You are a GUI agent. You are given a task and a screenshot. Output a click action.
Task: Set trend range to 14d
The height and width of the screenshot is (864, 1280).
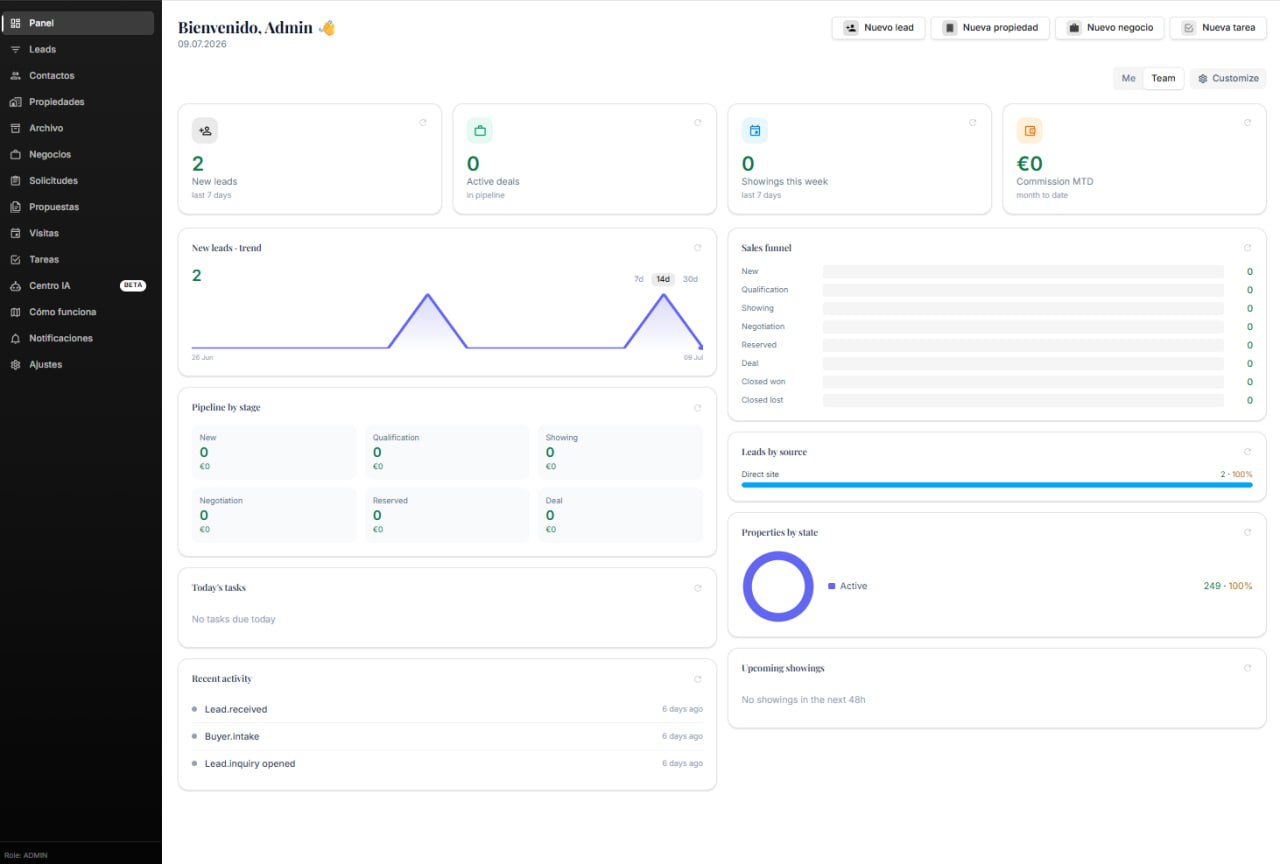pos(663,279)
